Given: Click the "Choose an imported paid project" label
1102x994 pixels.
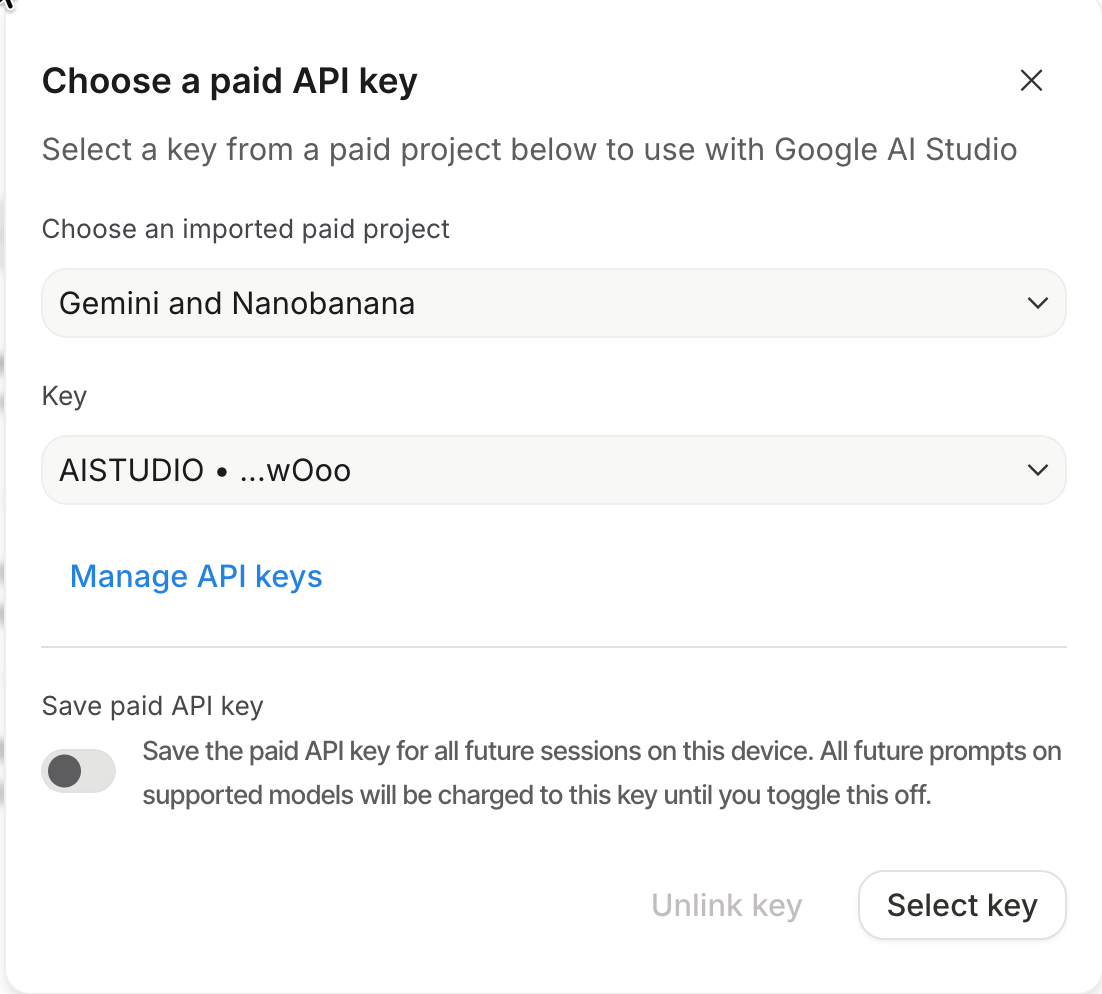Looking at the screenshot, I should pyautogui.click(x=246, y=229).
